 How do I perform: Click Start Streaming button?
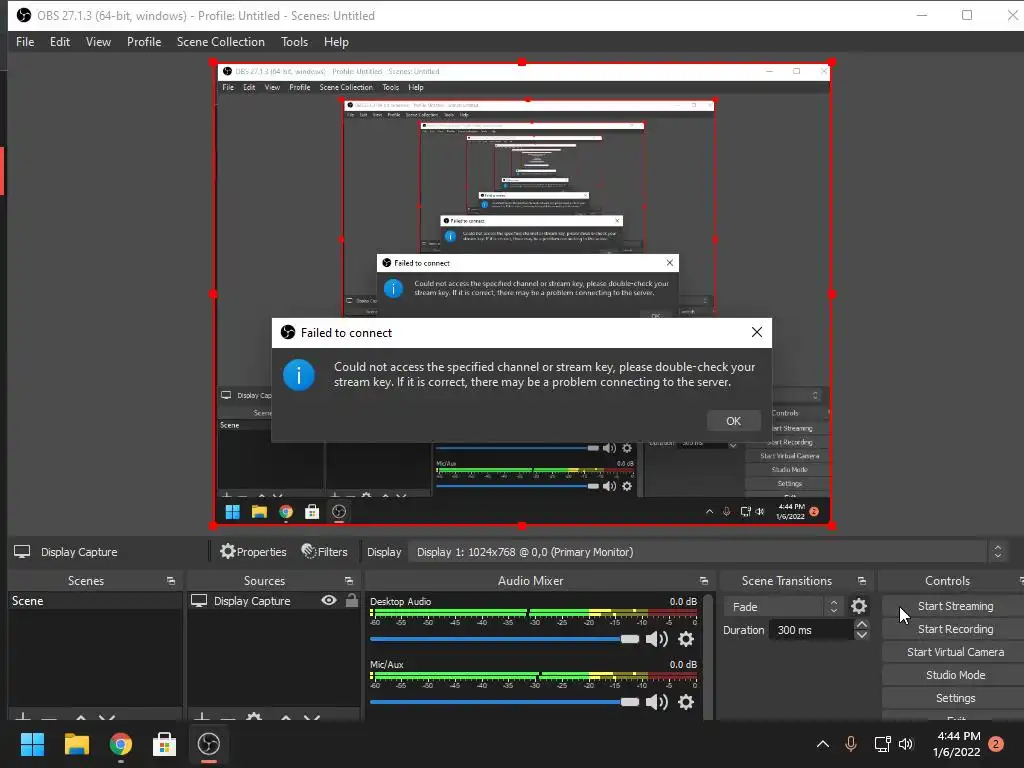pyautogui.click(x=955, y=606)
